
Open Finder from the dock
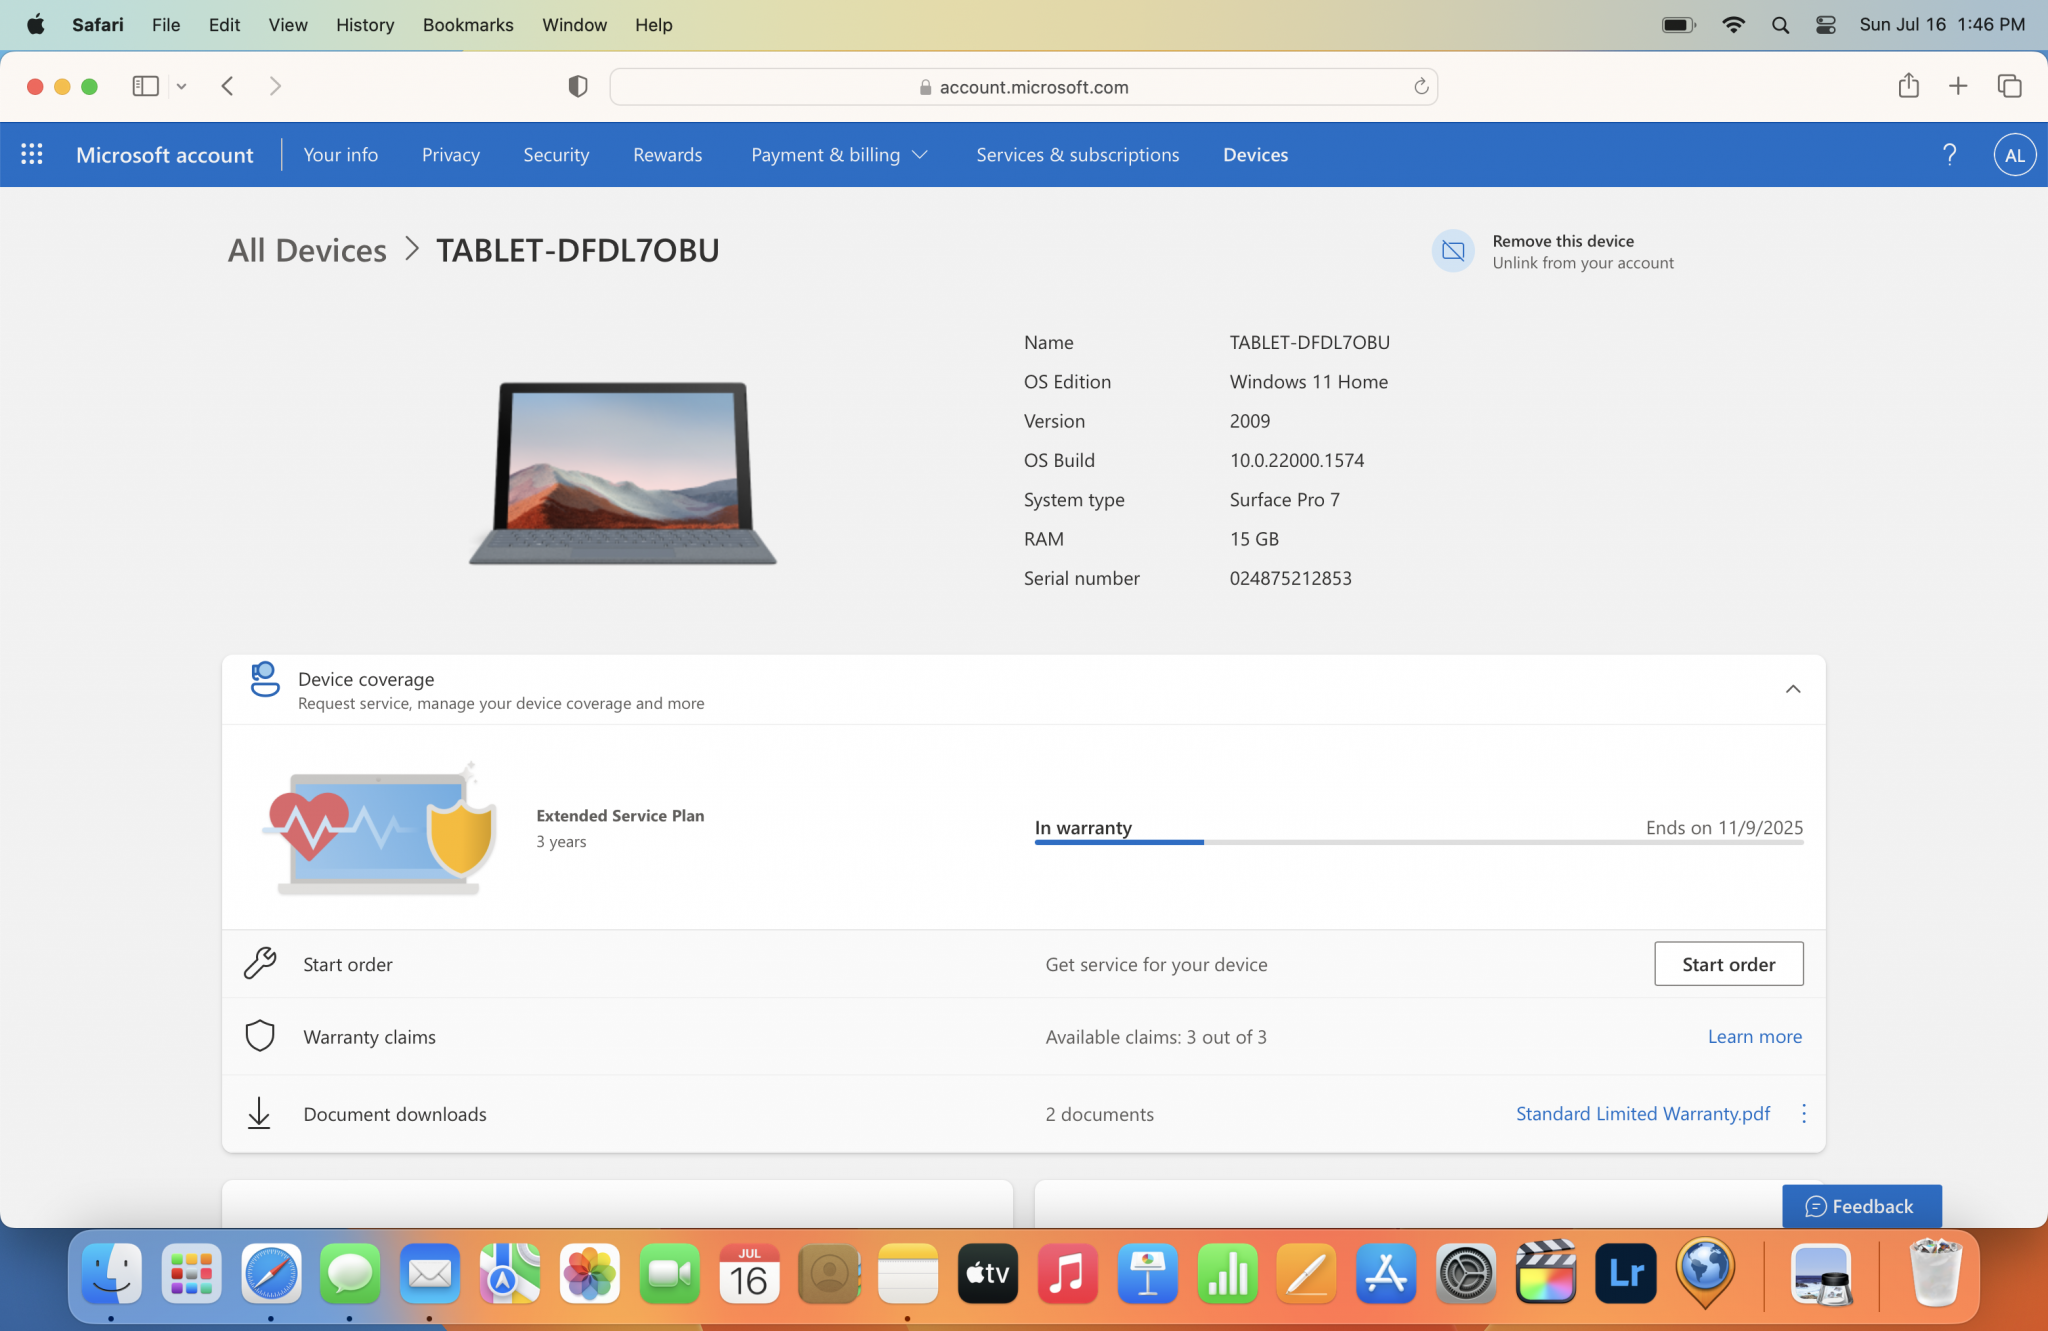(x=111, y=1274)
